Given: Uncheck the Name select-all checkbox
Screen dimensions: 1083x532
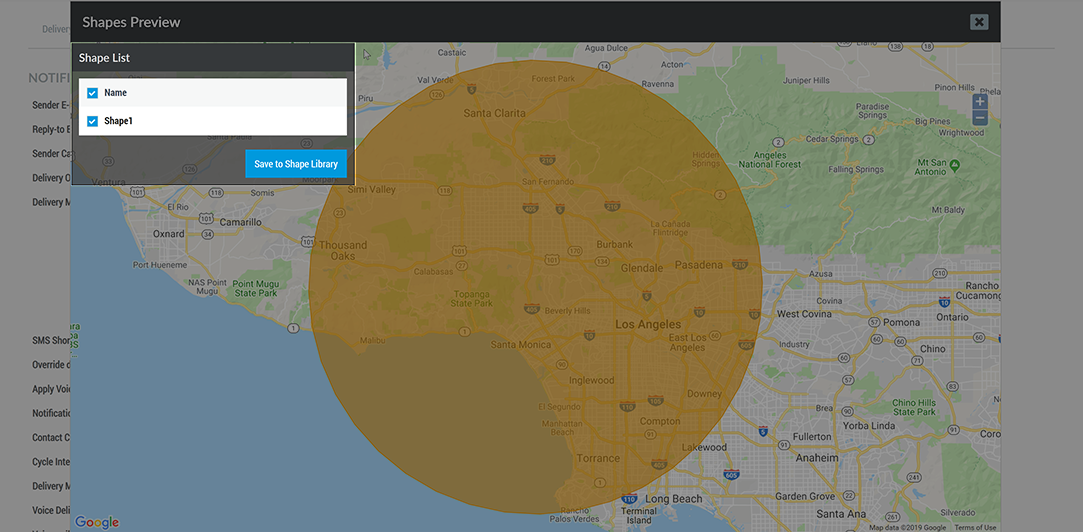Looking at the screenshot, I should 93,93.
